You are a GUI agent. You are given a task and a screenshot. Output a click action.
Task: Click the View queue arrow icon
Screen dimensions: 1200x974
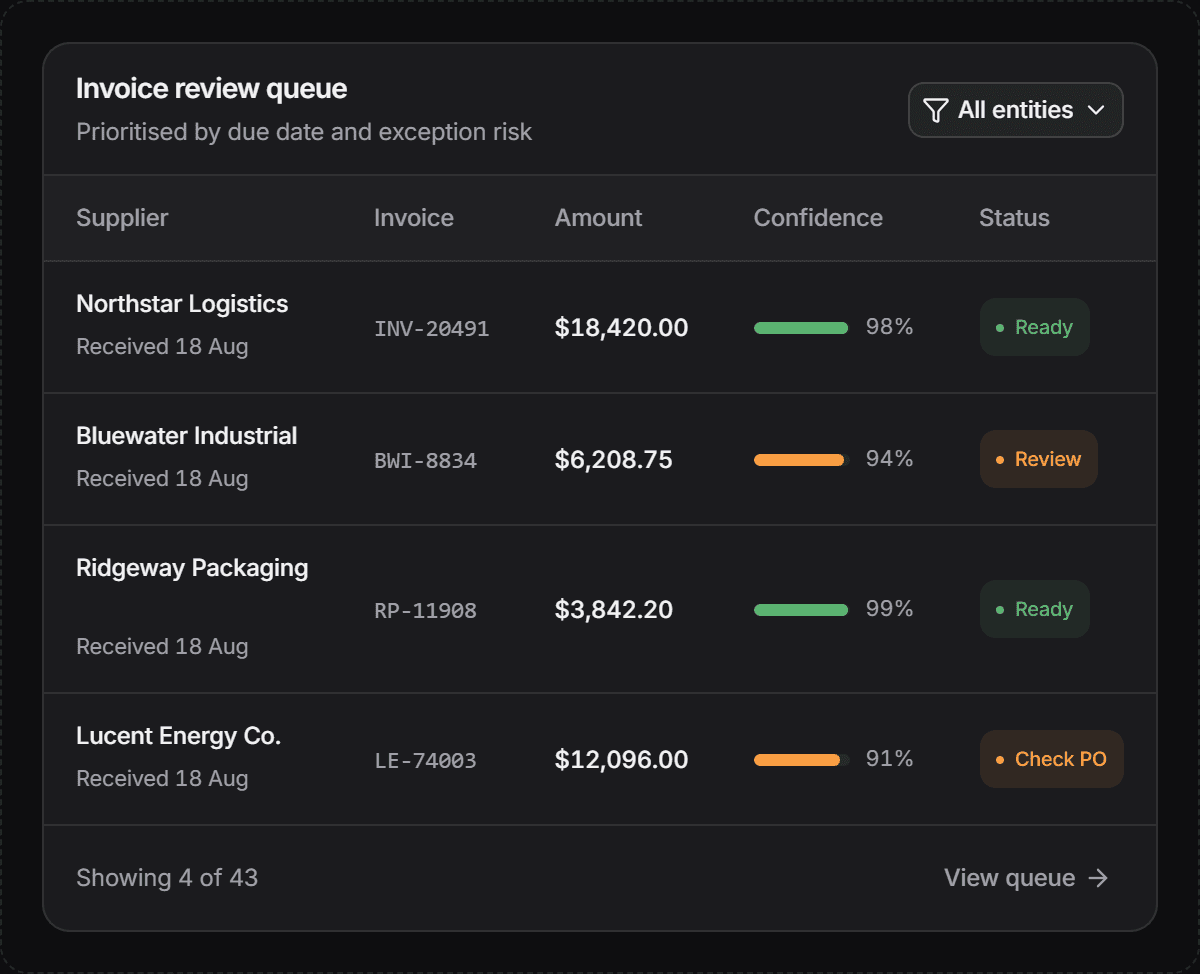tap(1098, 878)
